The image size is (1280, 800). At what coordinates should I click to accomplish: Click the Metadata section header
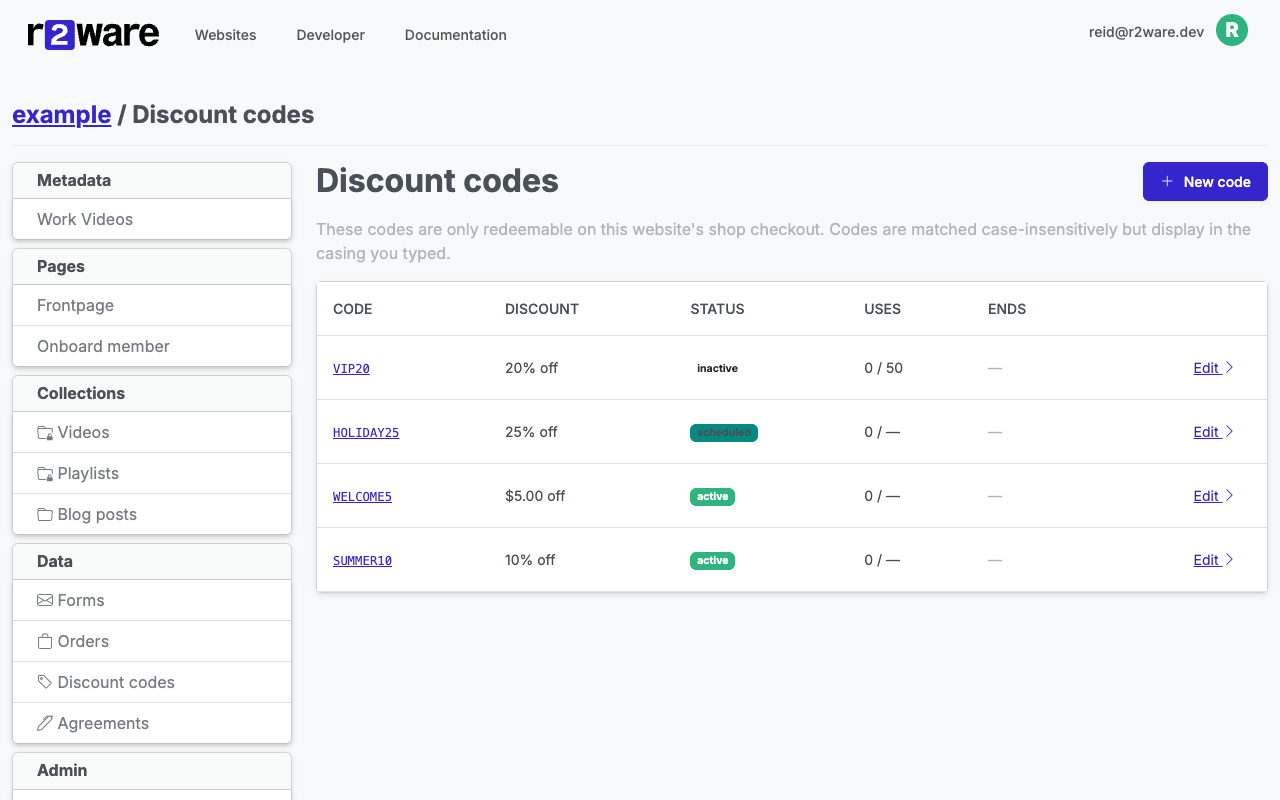point(152,181)
